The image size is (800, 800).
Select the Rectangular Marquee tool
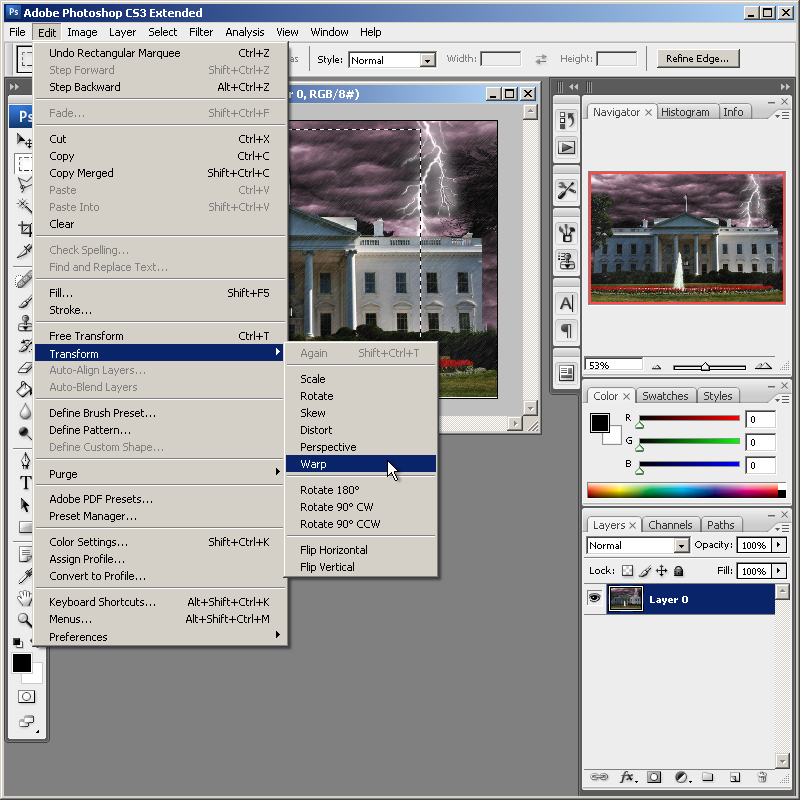(x=24, y=163)
